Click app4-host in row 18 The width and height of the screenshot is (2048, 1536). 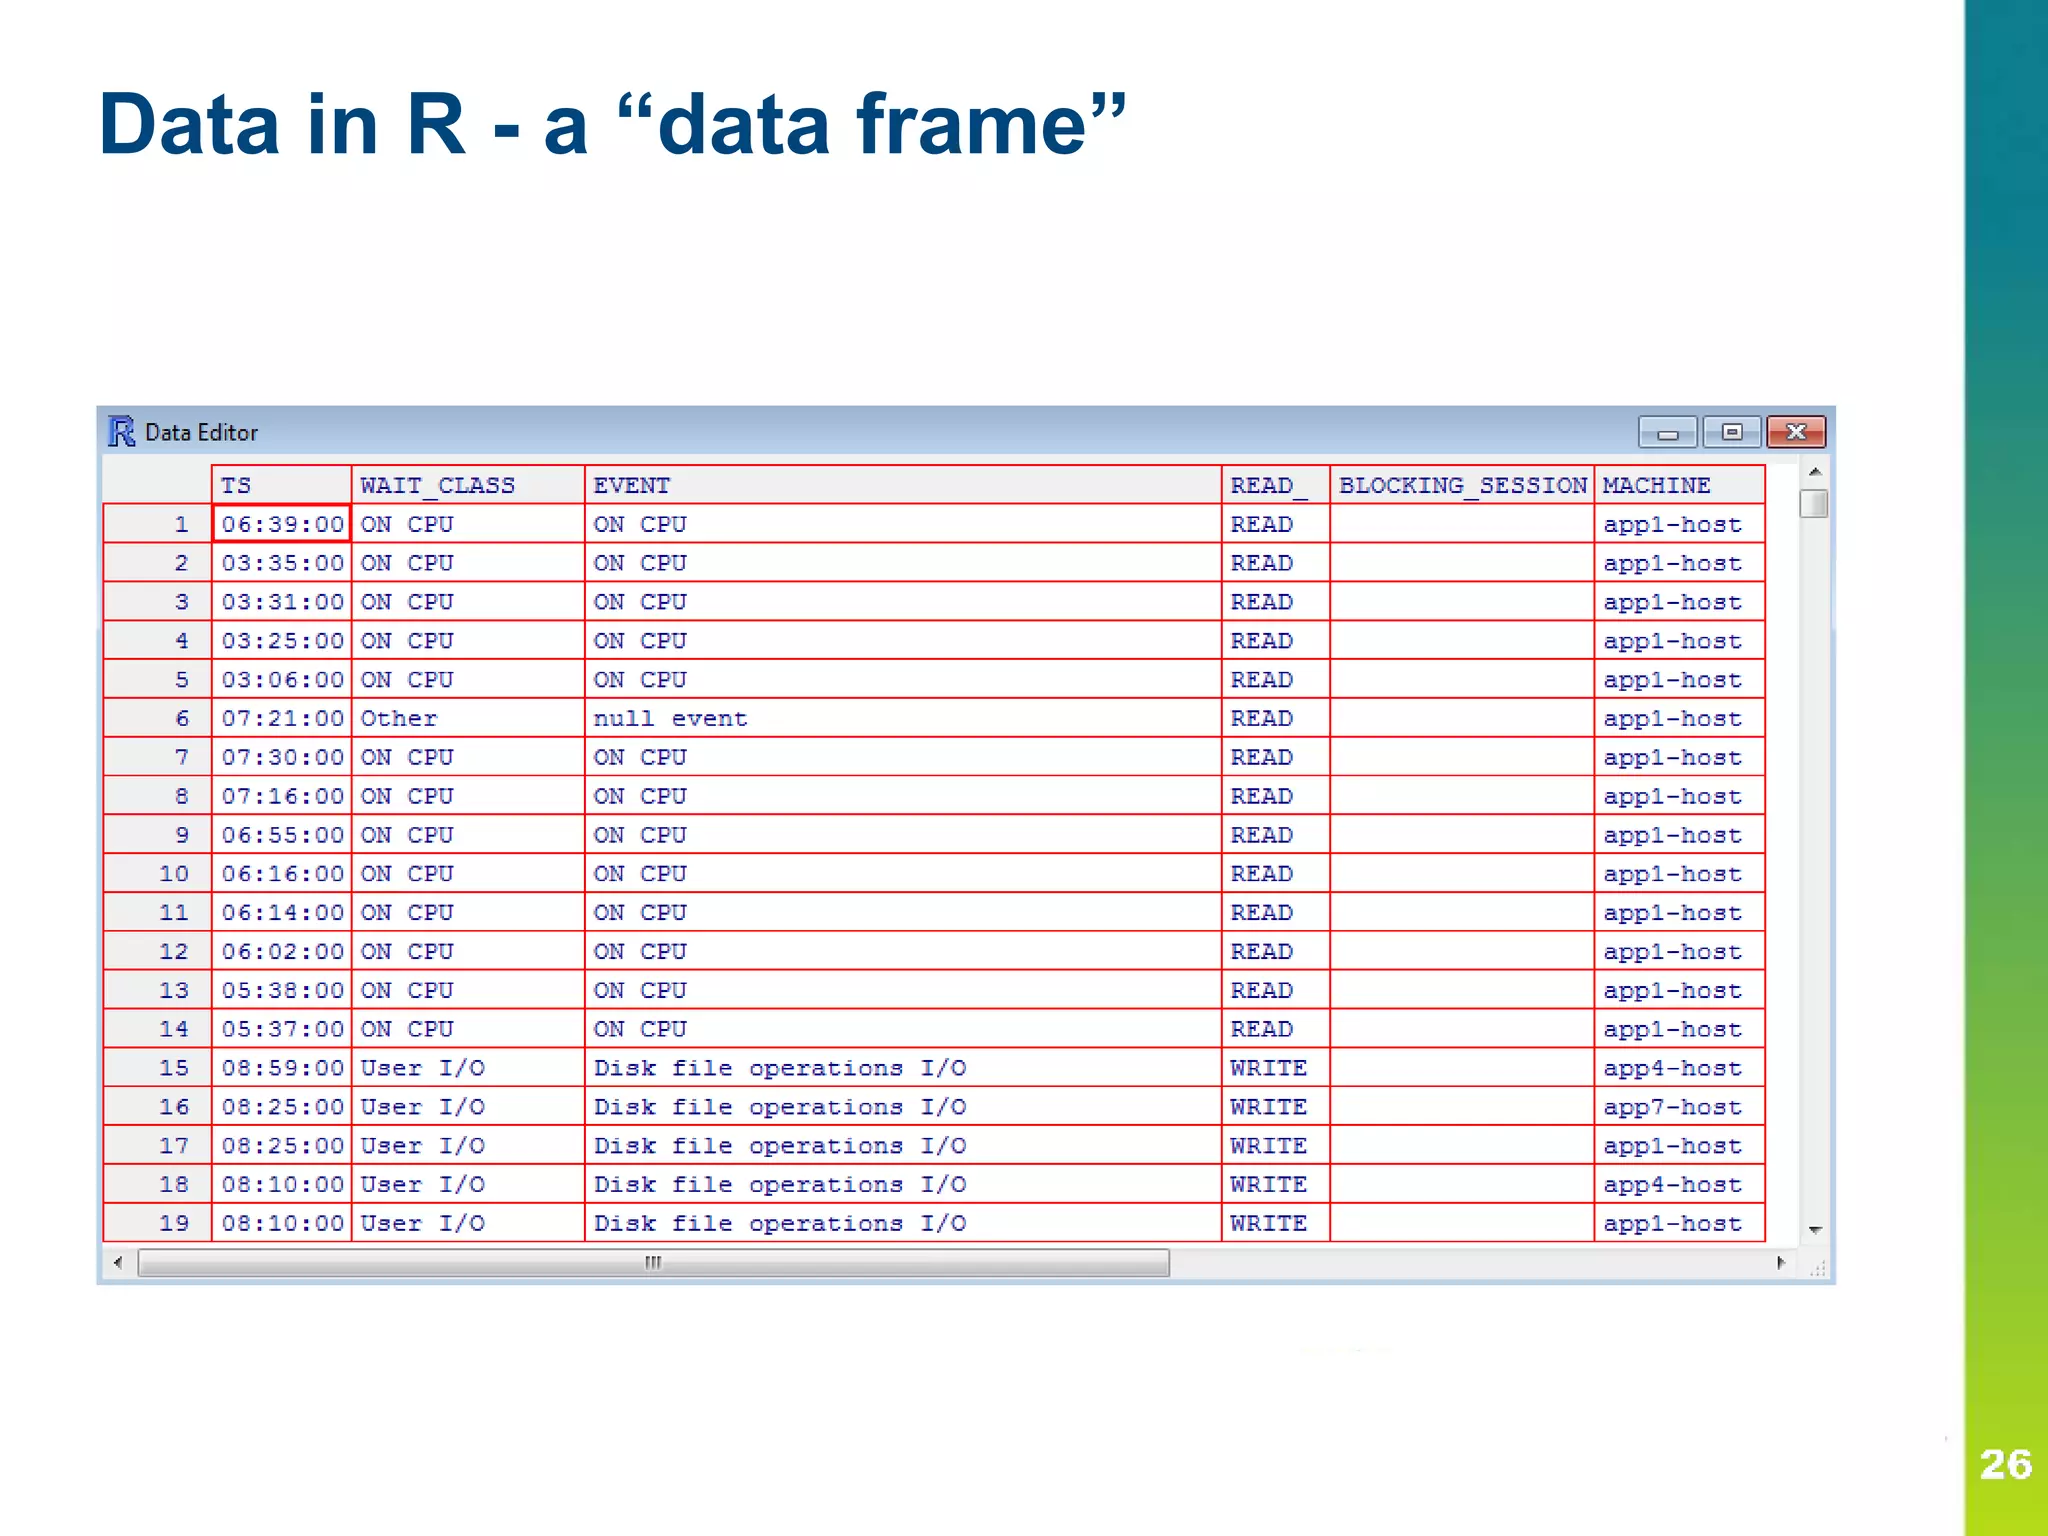(1680, 1185)
